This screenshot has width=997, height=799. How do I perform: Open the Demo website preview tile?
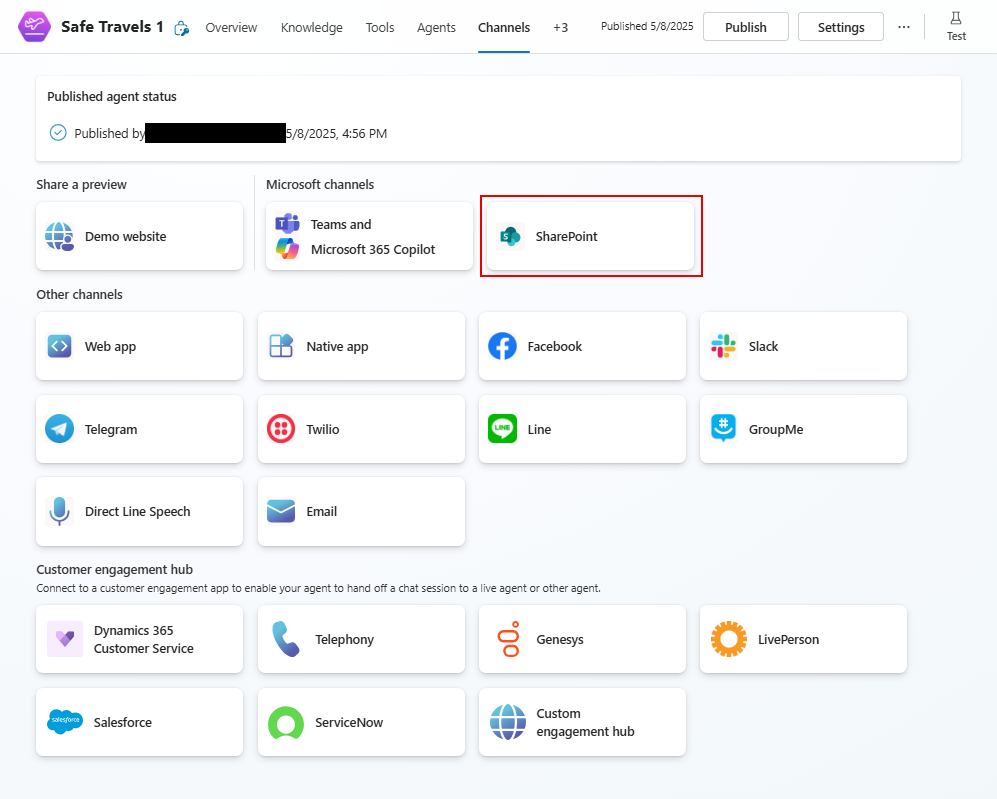pos(139,237)
